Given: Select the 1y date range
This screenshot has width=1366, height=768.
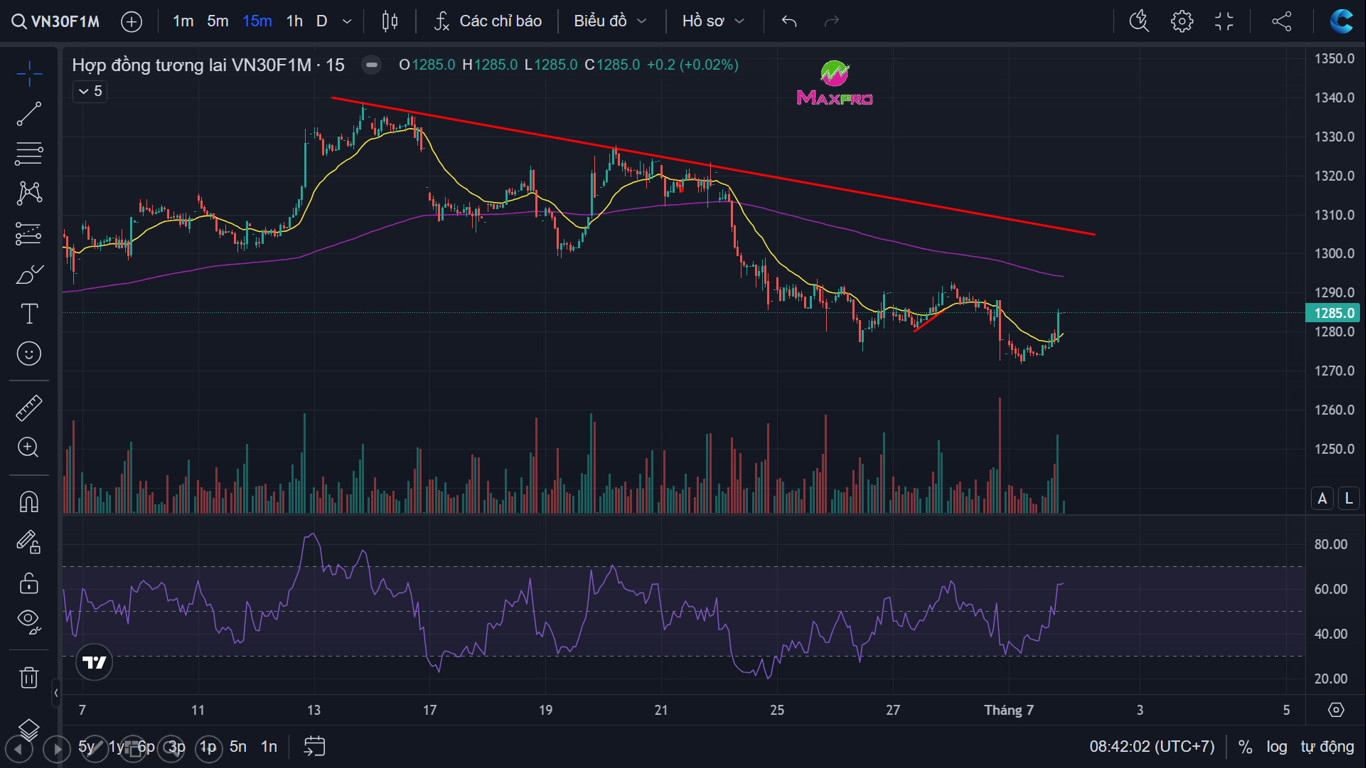Looking at the screenshot, I should 117,746.
